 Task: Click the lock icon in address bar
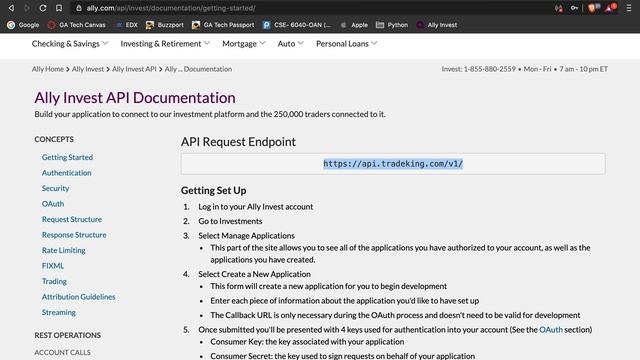pos(79,8)
